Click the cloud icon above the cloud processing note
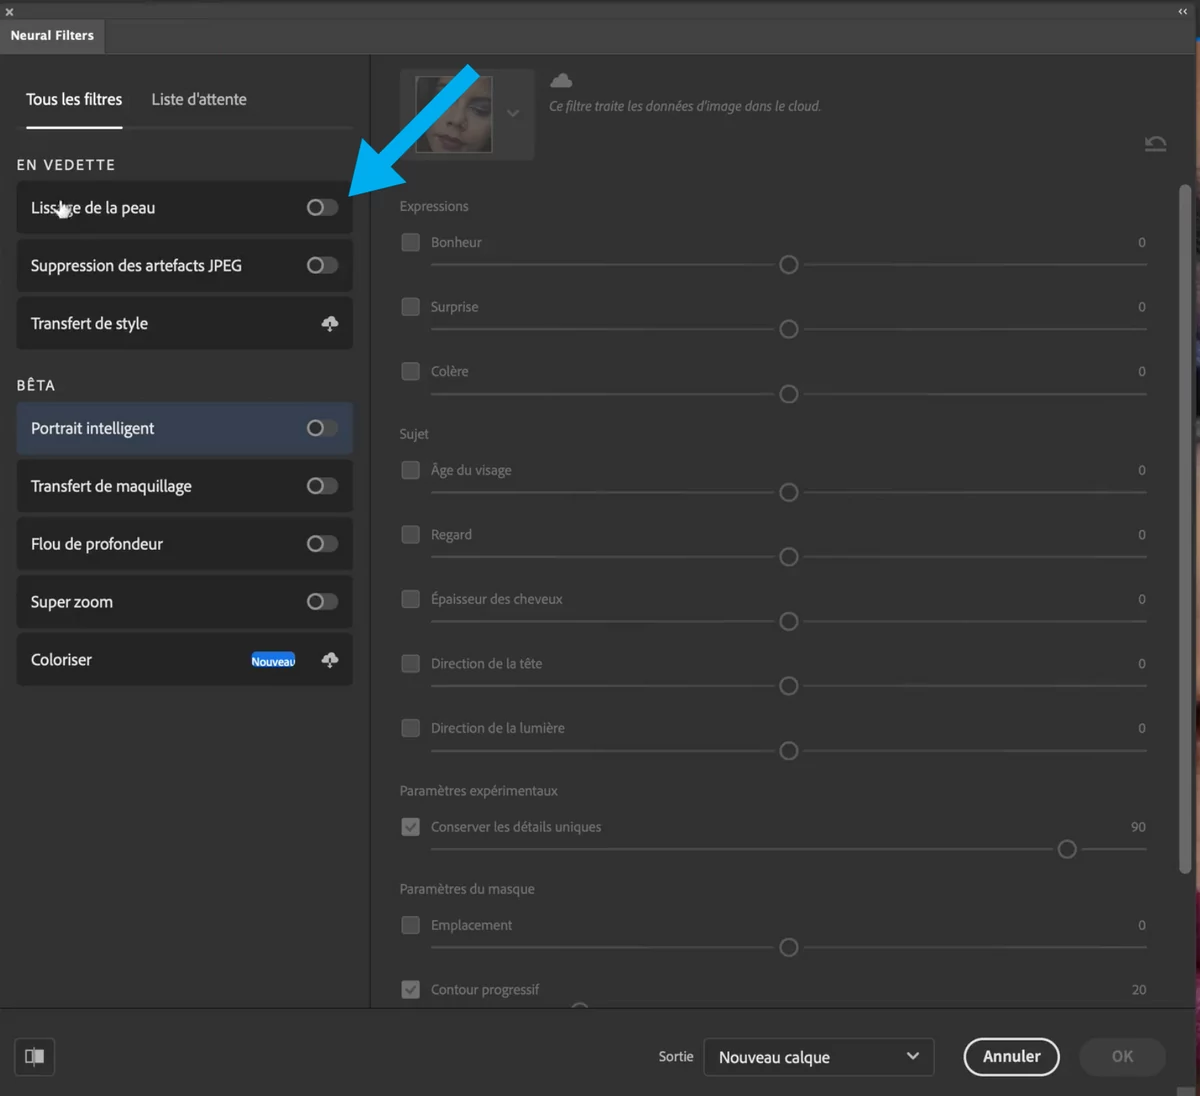This screenshot has height=1096, width=1200. click(x=561, y=80)
